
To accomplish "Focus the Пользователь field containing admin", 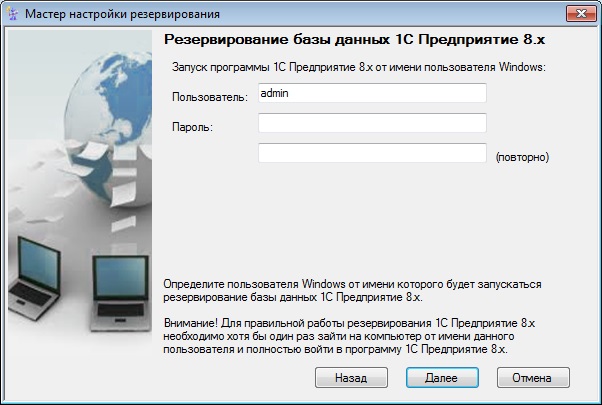I will tap(372, 93).
